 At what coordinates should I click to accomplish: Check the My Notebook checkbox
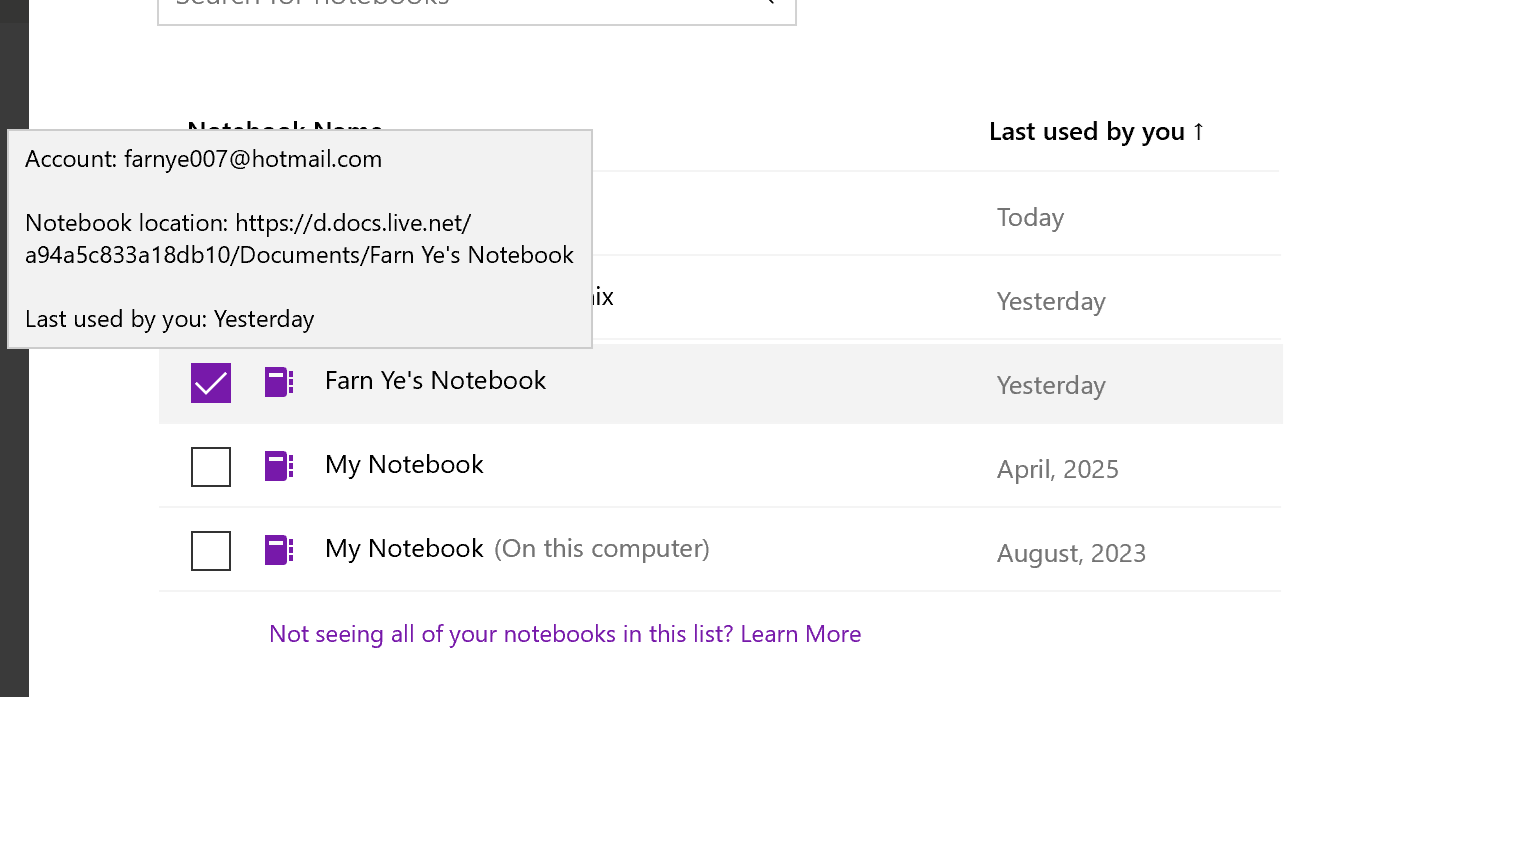click(x=210, y=466)
